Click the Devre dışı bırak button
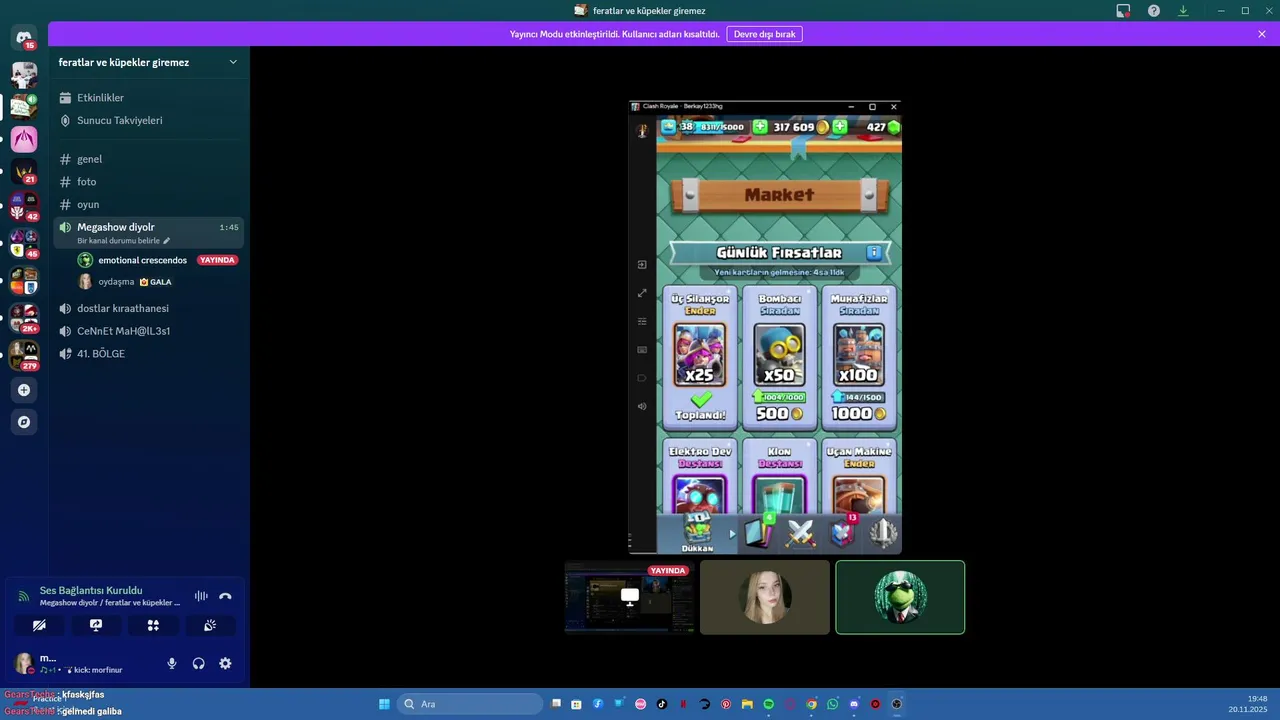This screenshot has width=1280, height=720. (764, 34)
